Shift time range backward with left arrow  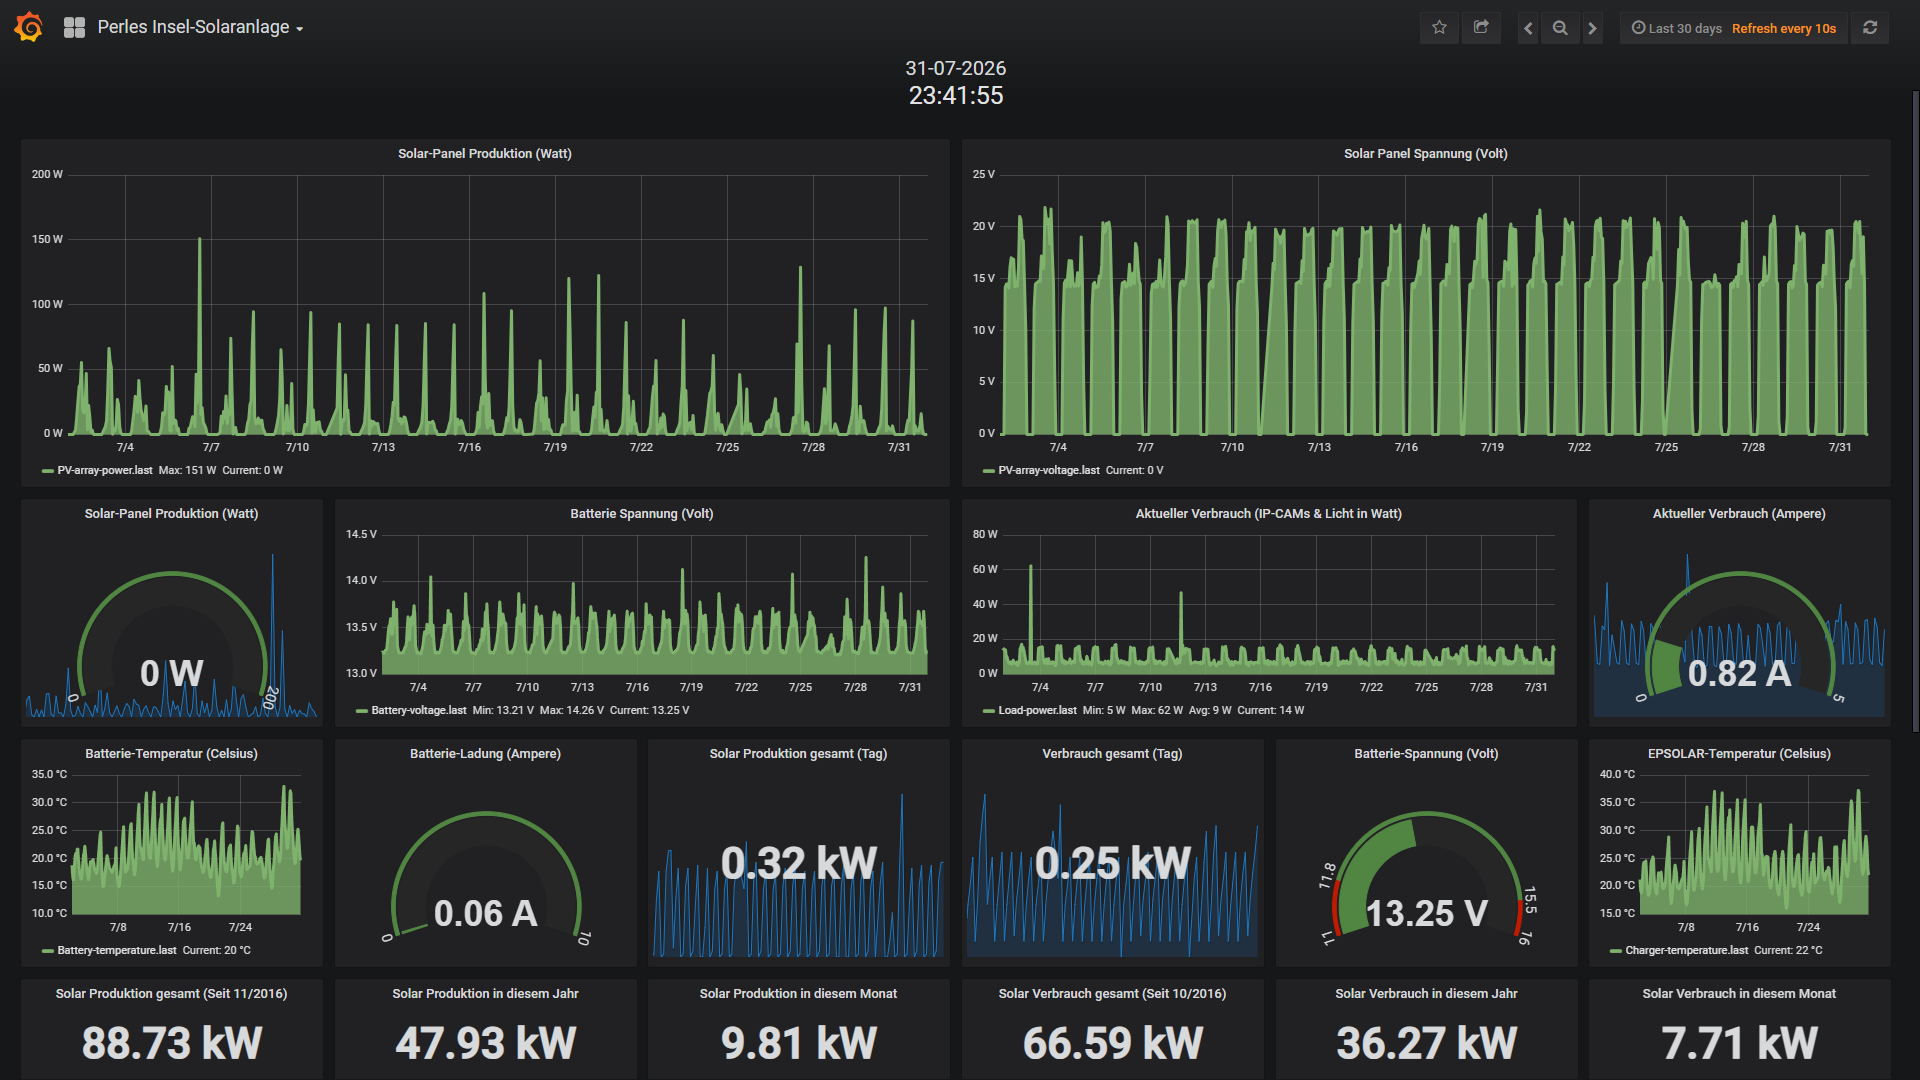point(1528,28)
